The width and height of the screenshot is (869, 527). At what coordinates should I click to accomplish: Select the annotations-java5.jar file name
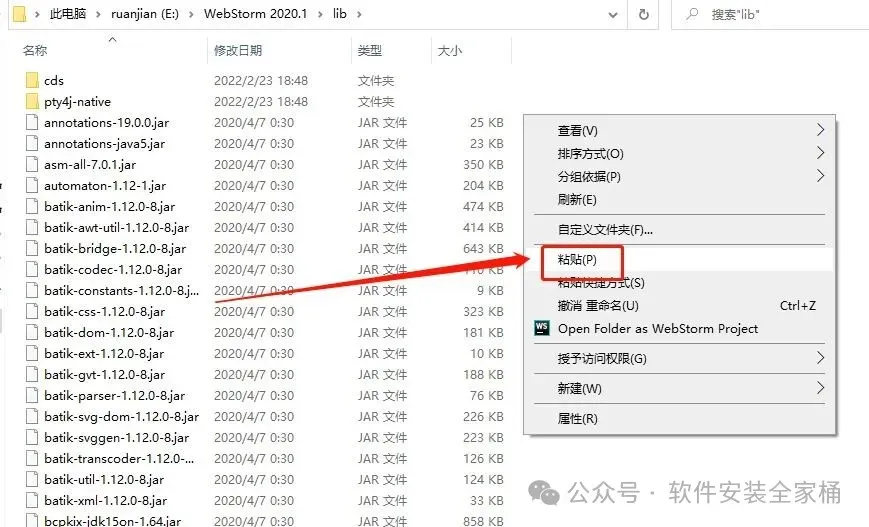pyautogui.click(x=105, y=144)
